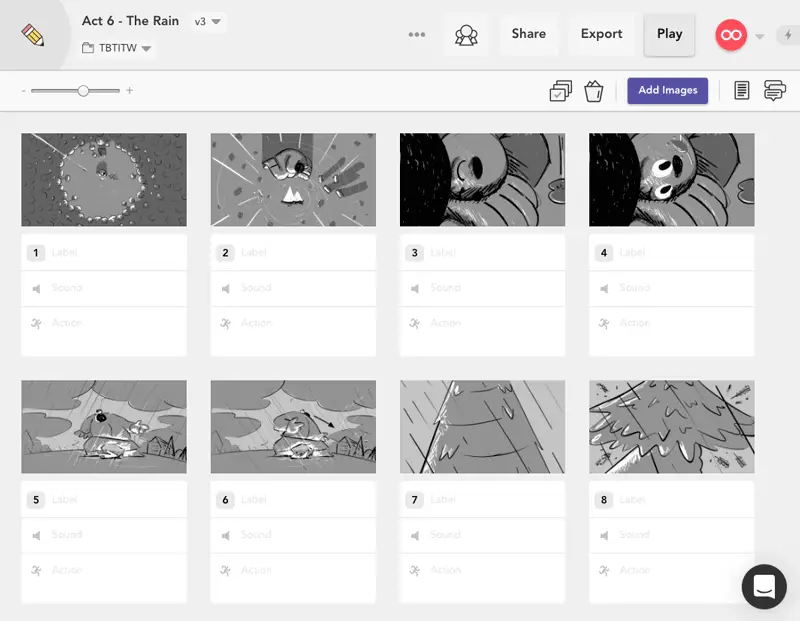Click the running-figure action icon in frame 4
Screen dimensions: 800x621
point(604,324)
